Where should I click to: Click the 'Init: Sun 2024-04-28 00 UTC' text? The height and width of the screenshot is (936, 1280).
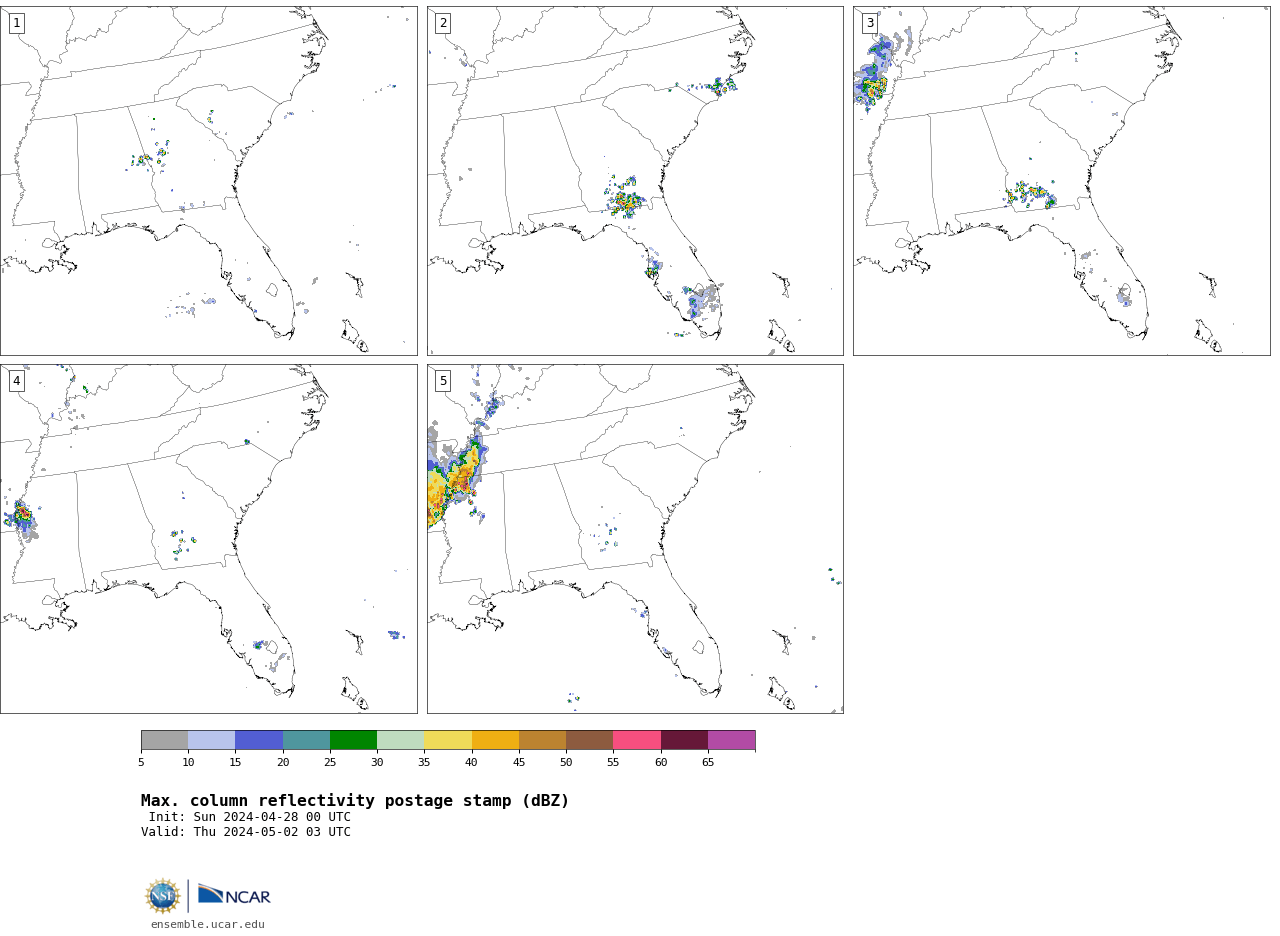pyautogui.click(x=250, y=817)
